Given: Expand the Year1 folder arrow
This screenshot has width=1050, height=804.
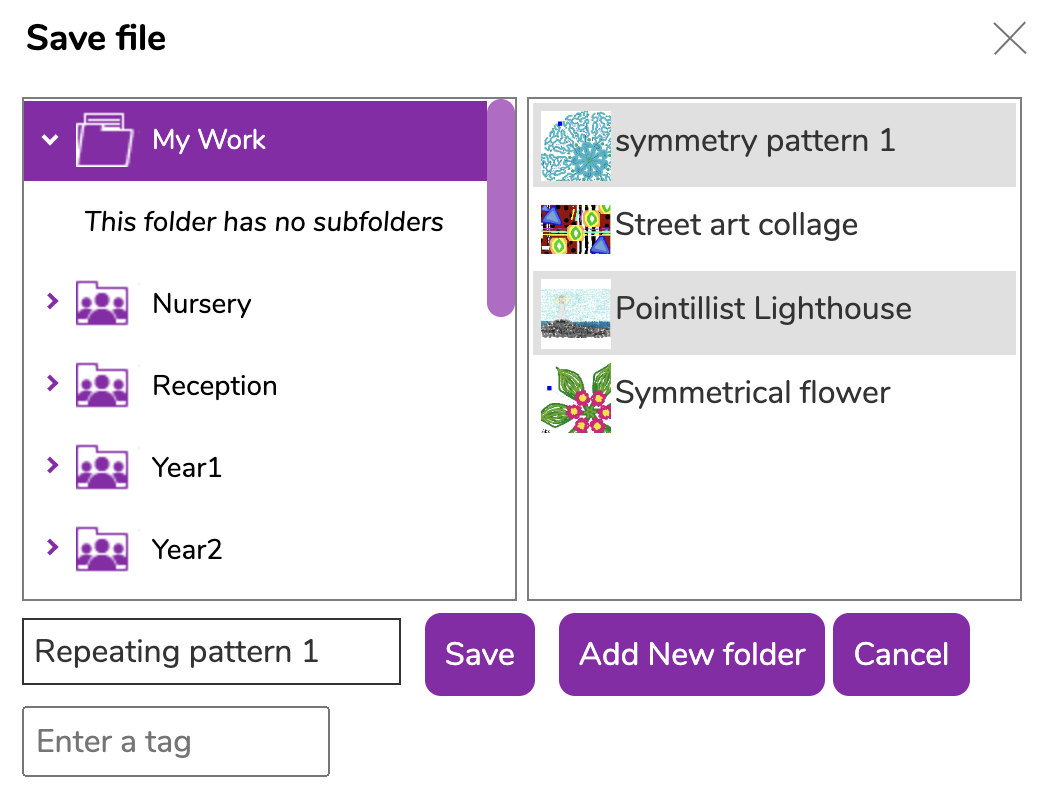Looking at the screenshot, I should click(52, 465).
